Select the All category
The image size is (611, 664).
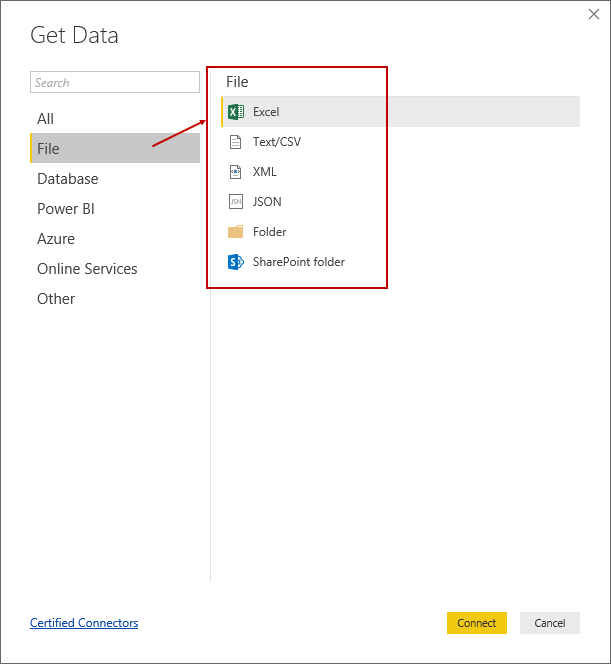click(46, 119)
